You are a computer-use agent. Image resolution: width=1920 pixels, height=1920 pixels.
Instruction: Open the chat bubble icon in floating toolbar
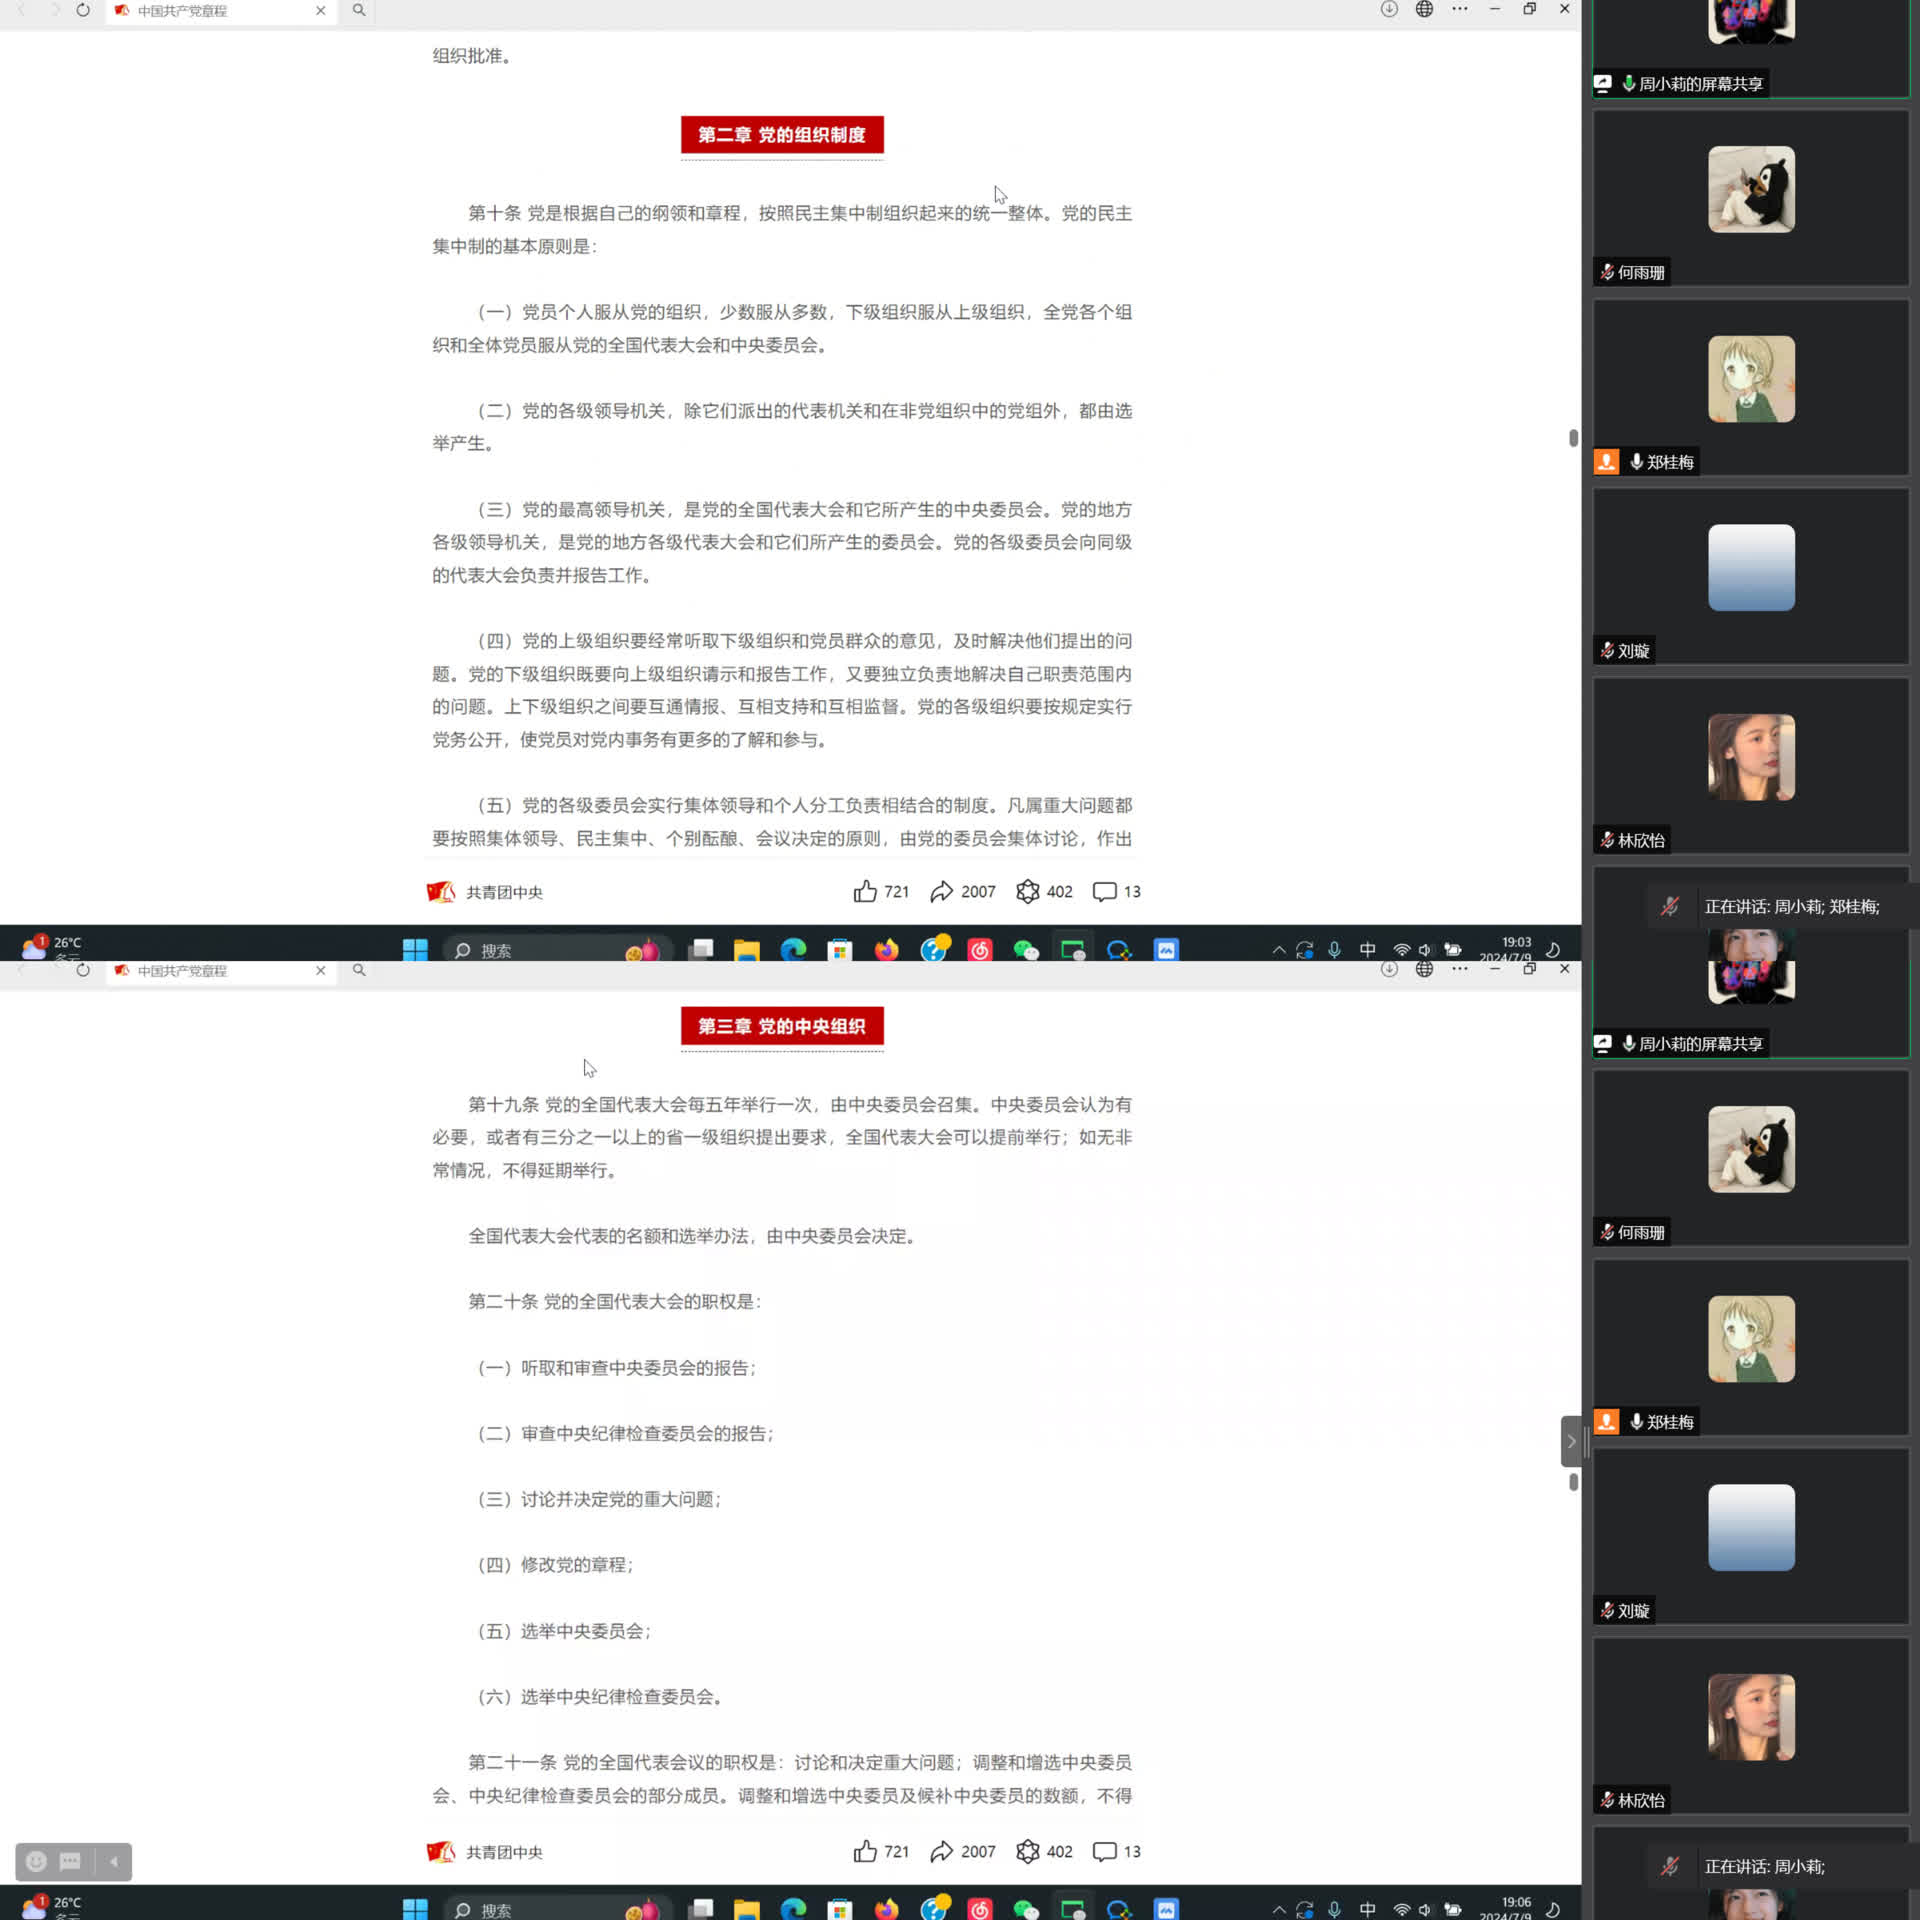[70, 1861]
